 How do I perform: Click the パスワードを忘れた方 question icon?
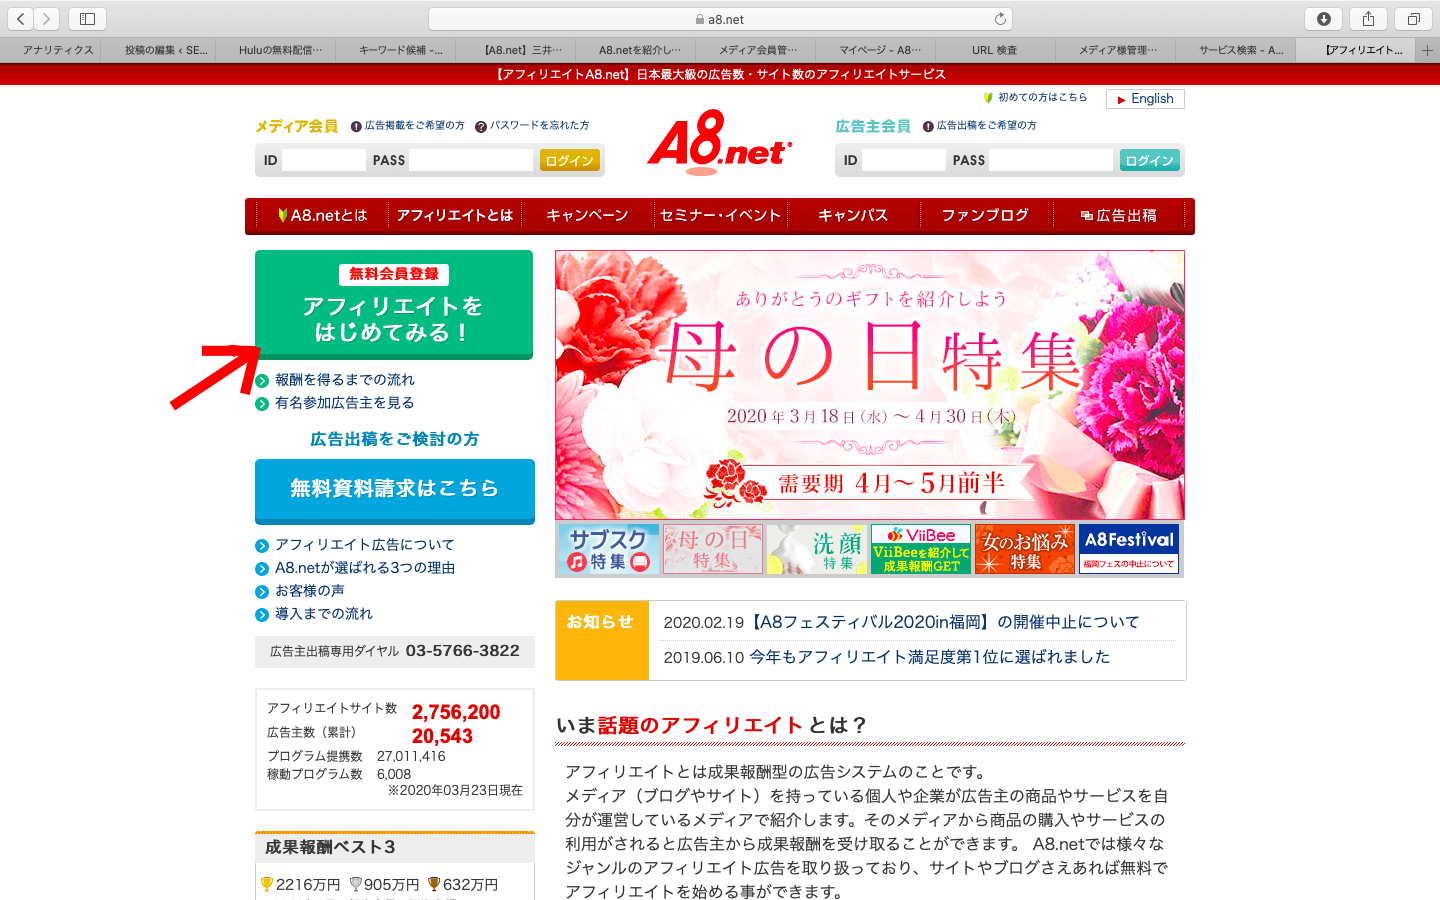click(481, 127)
